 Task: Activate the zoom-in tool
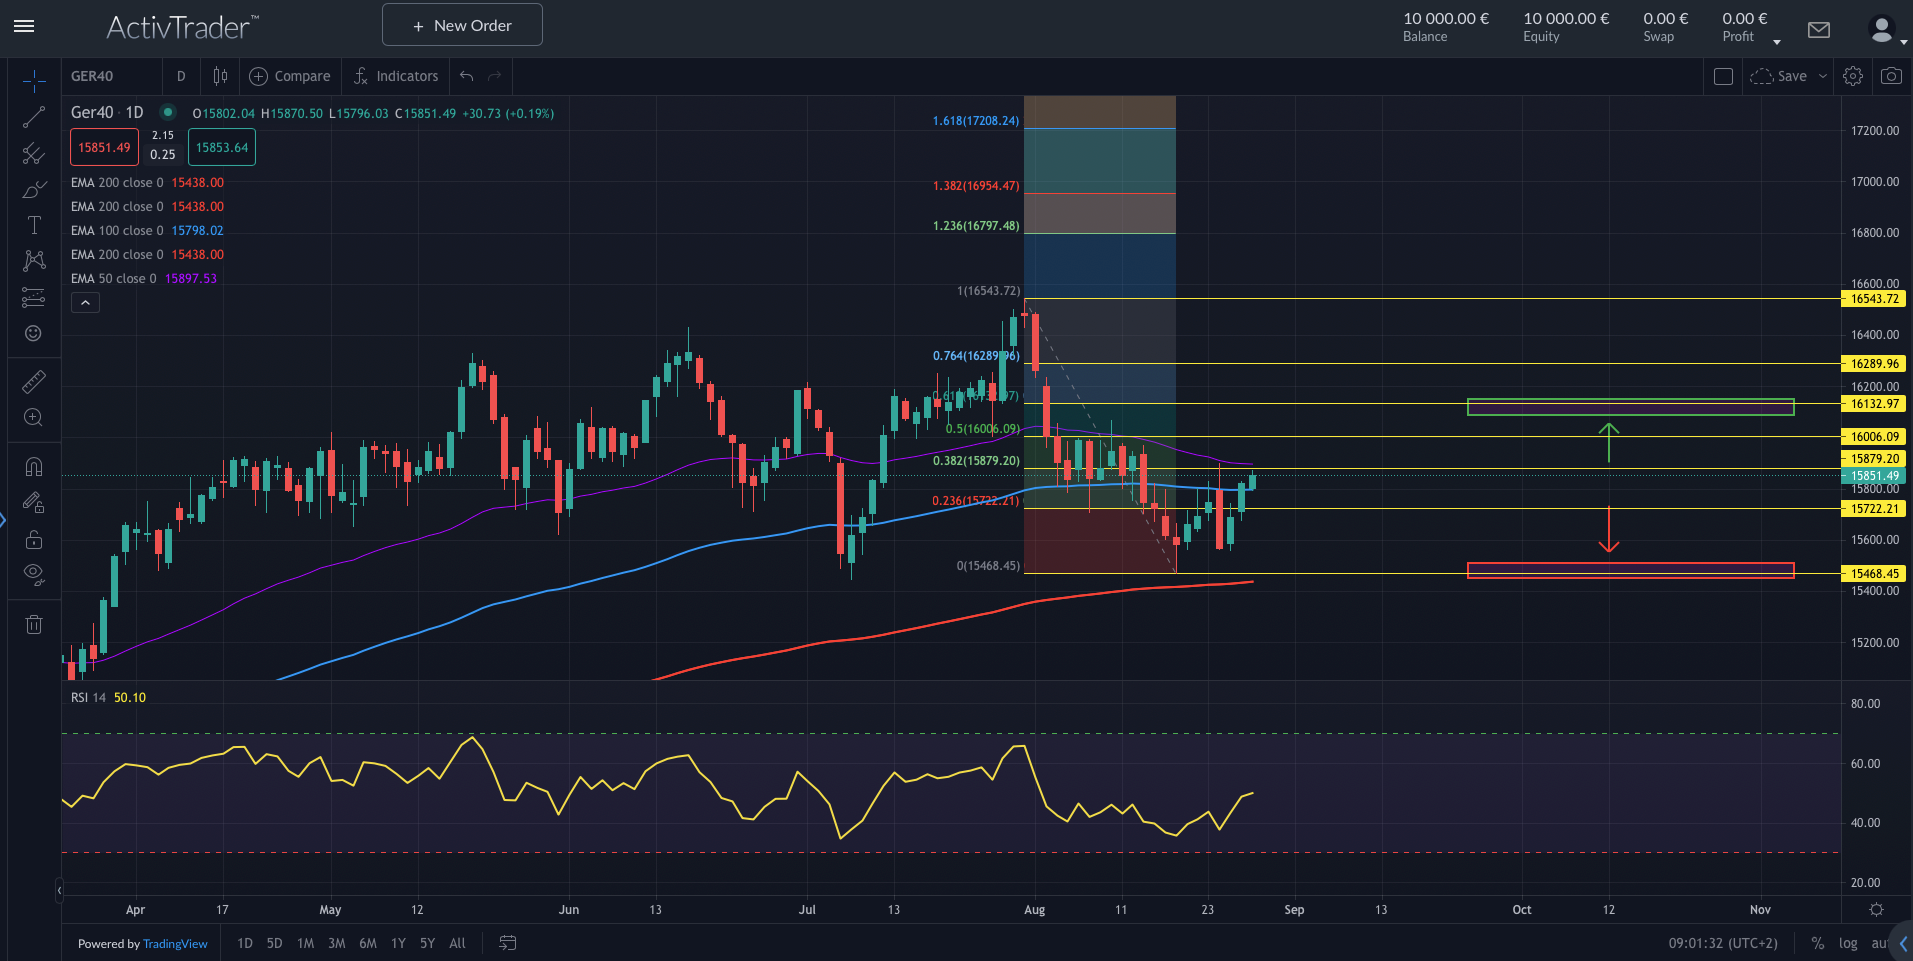33,417
